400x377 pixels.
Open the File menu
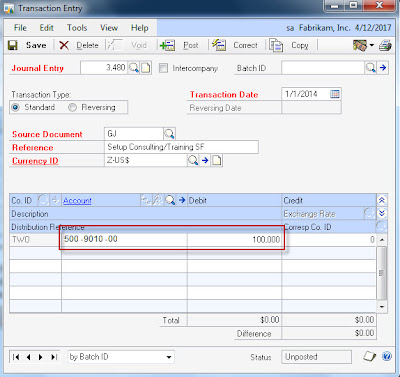(x=20, y=28)
